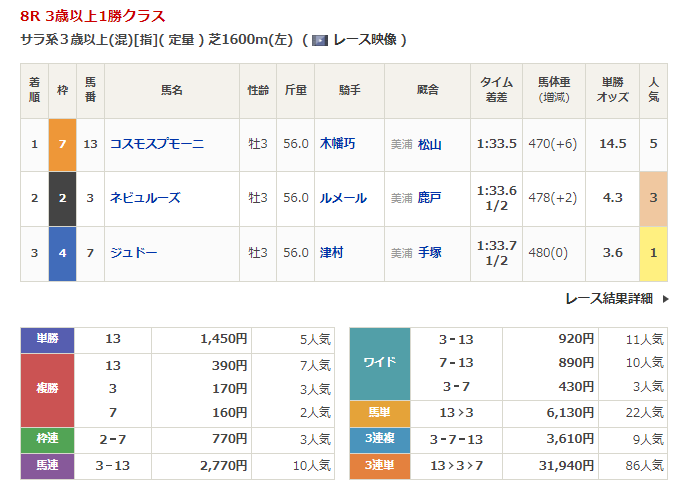
Task: Click the blue frame 4 badge
Action: point(62,253)
